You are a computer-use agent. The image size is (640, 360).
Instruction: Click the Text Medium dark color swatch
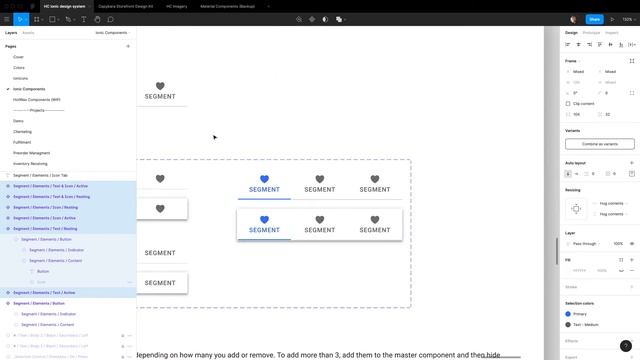[x=568, y=324]
